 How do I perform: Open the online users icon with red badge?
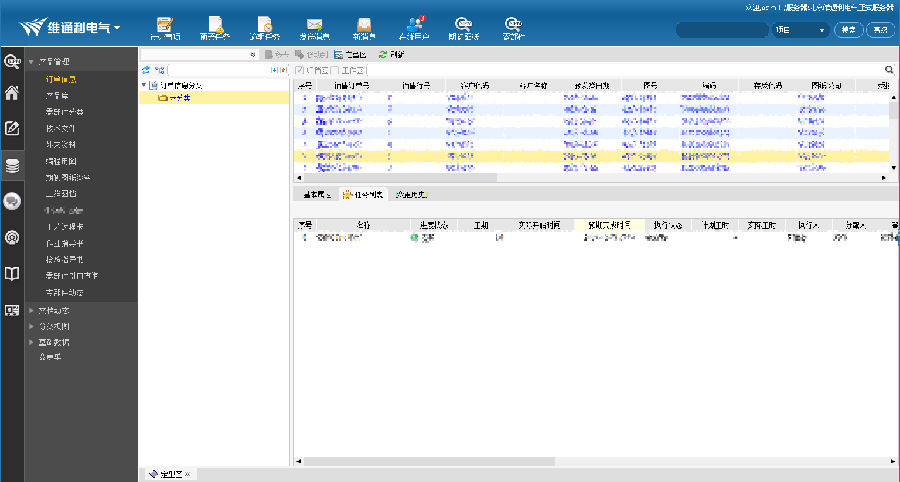pyautogui.click(x=414, y=25)
